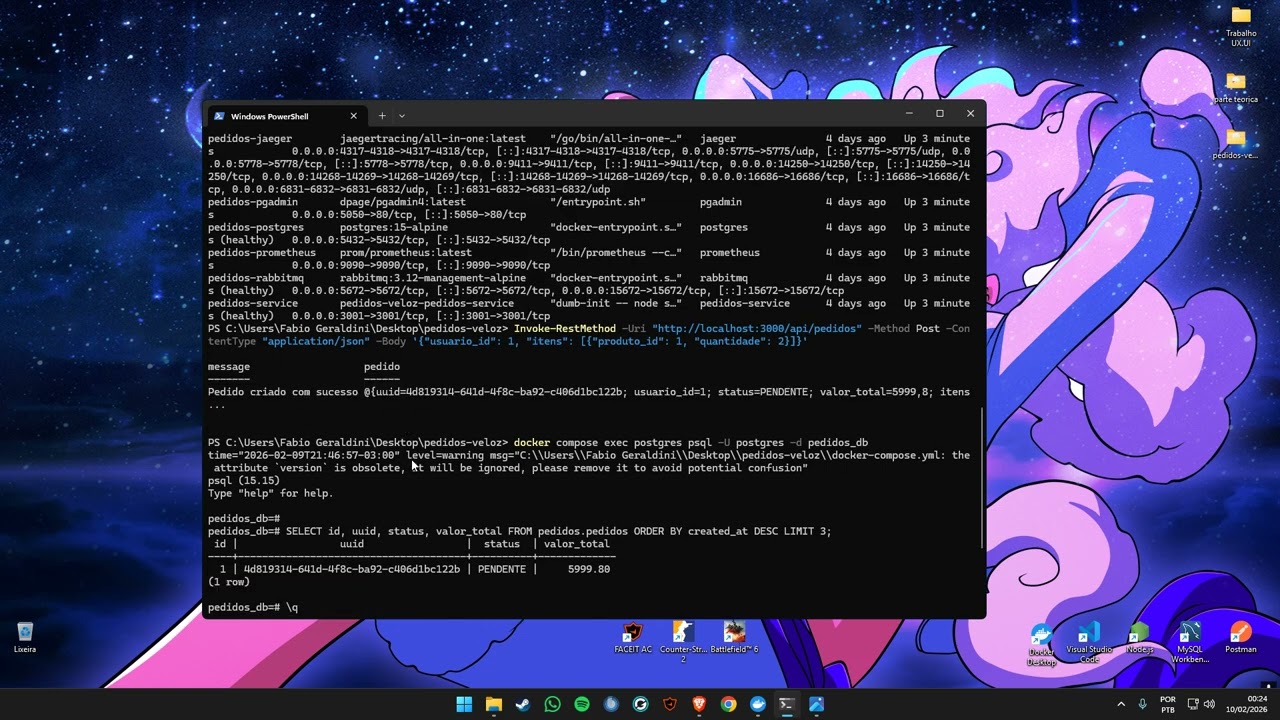This screenshot has height=720, width=1280.
Task: Open the Windows Start menu
Action: click(x=464, y=704)
